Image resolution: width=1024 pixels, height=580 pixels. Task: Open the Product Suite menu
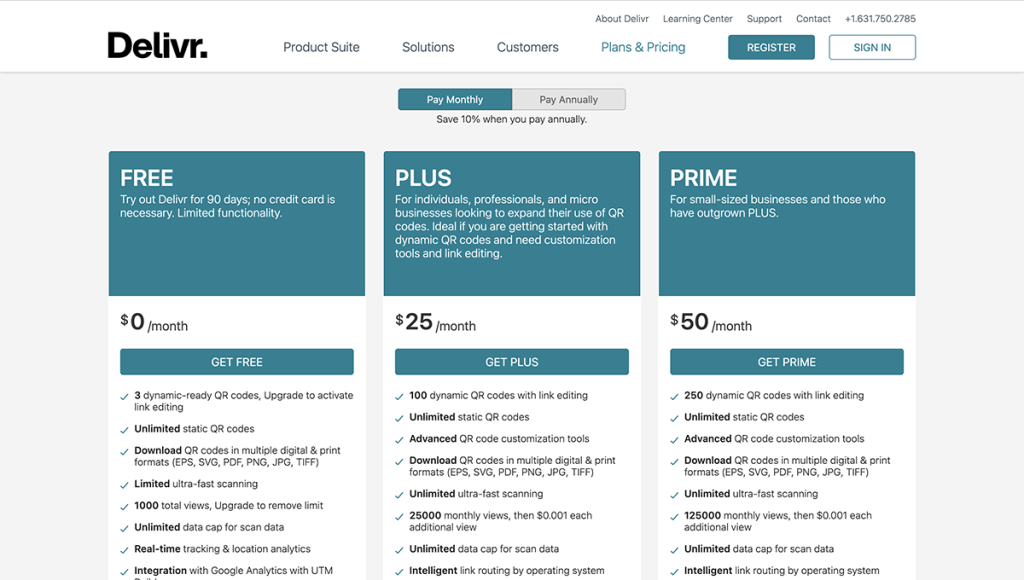(x=321, y=47)
